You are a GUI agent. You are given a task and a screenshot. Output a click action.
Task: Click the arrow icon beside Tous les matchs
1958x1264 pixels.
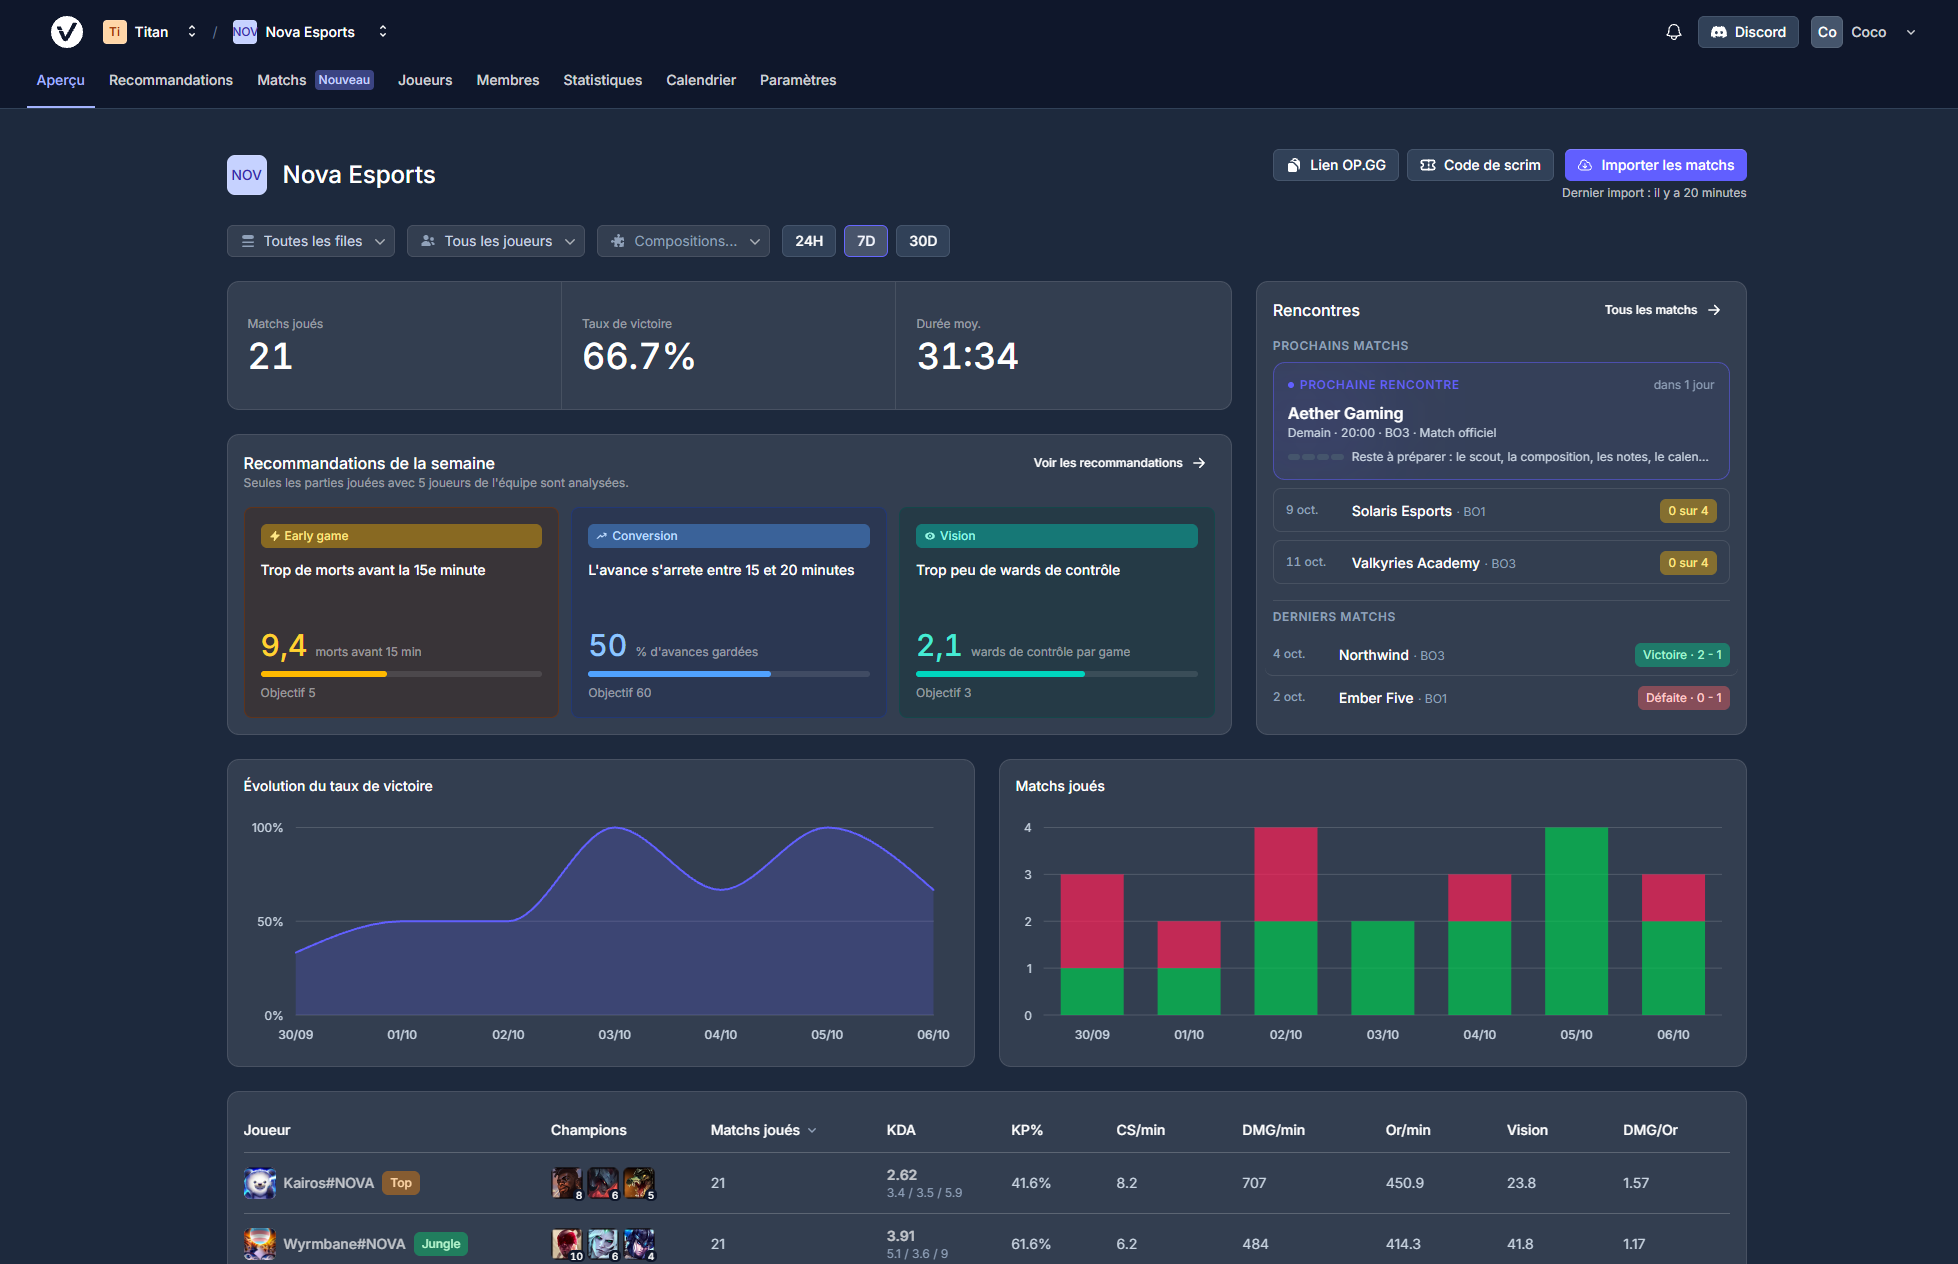point(1714,310)
